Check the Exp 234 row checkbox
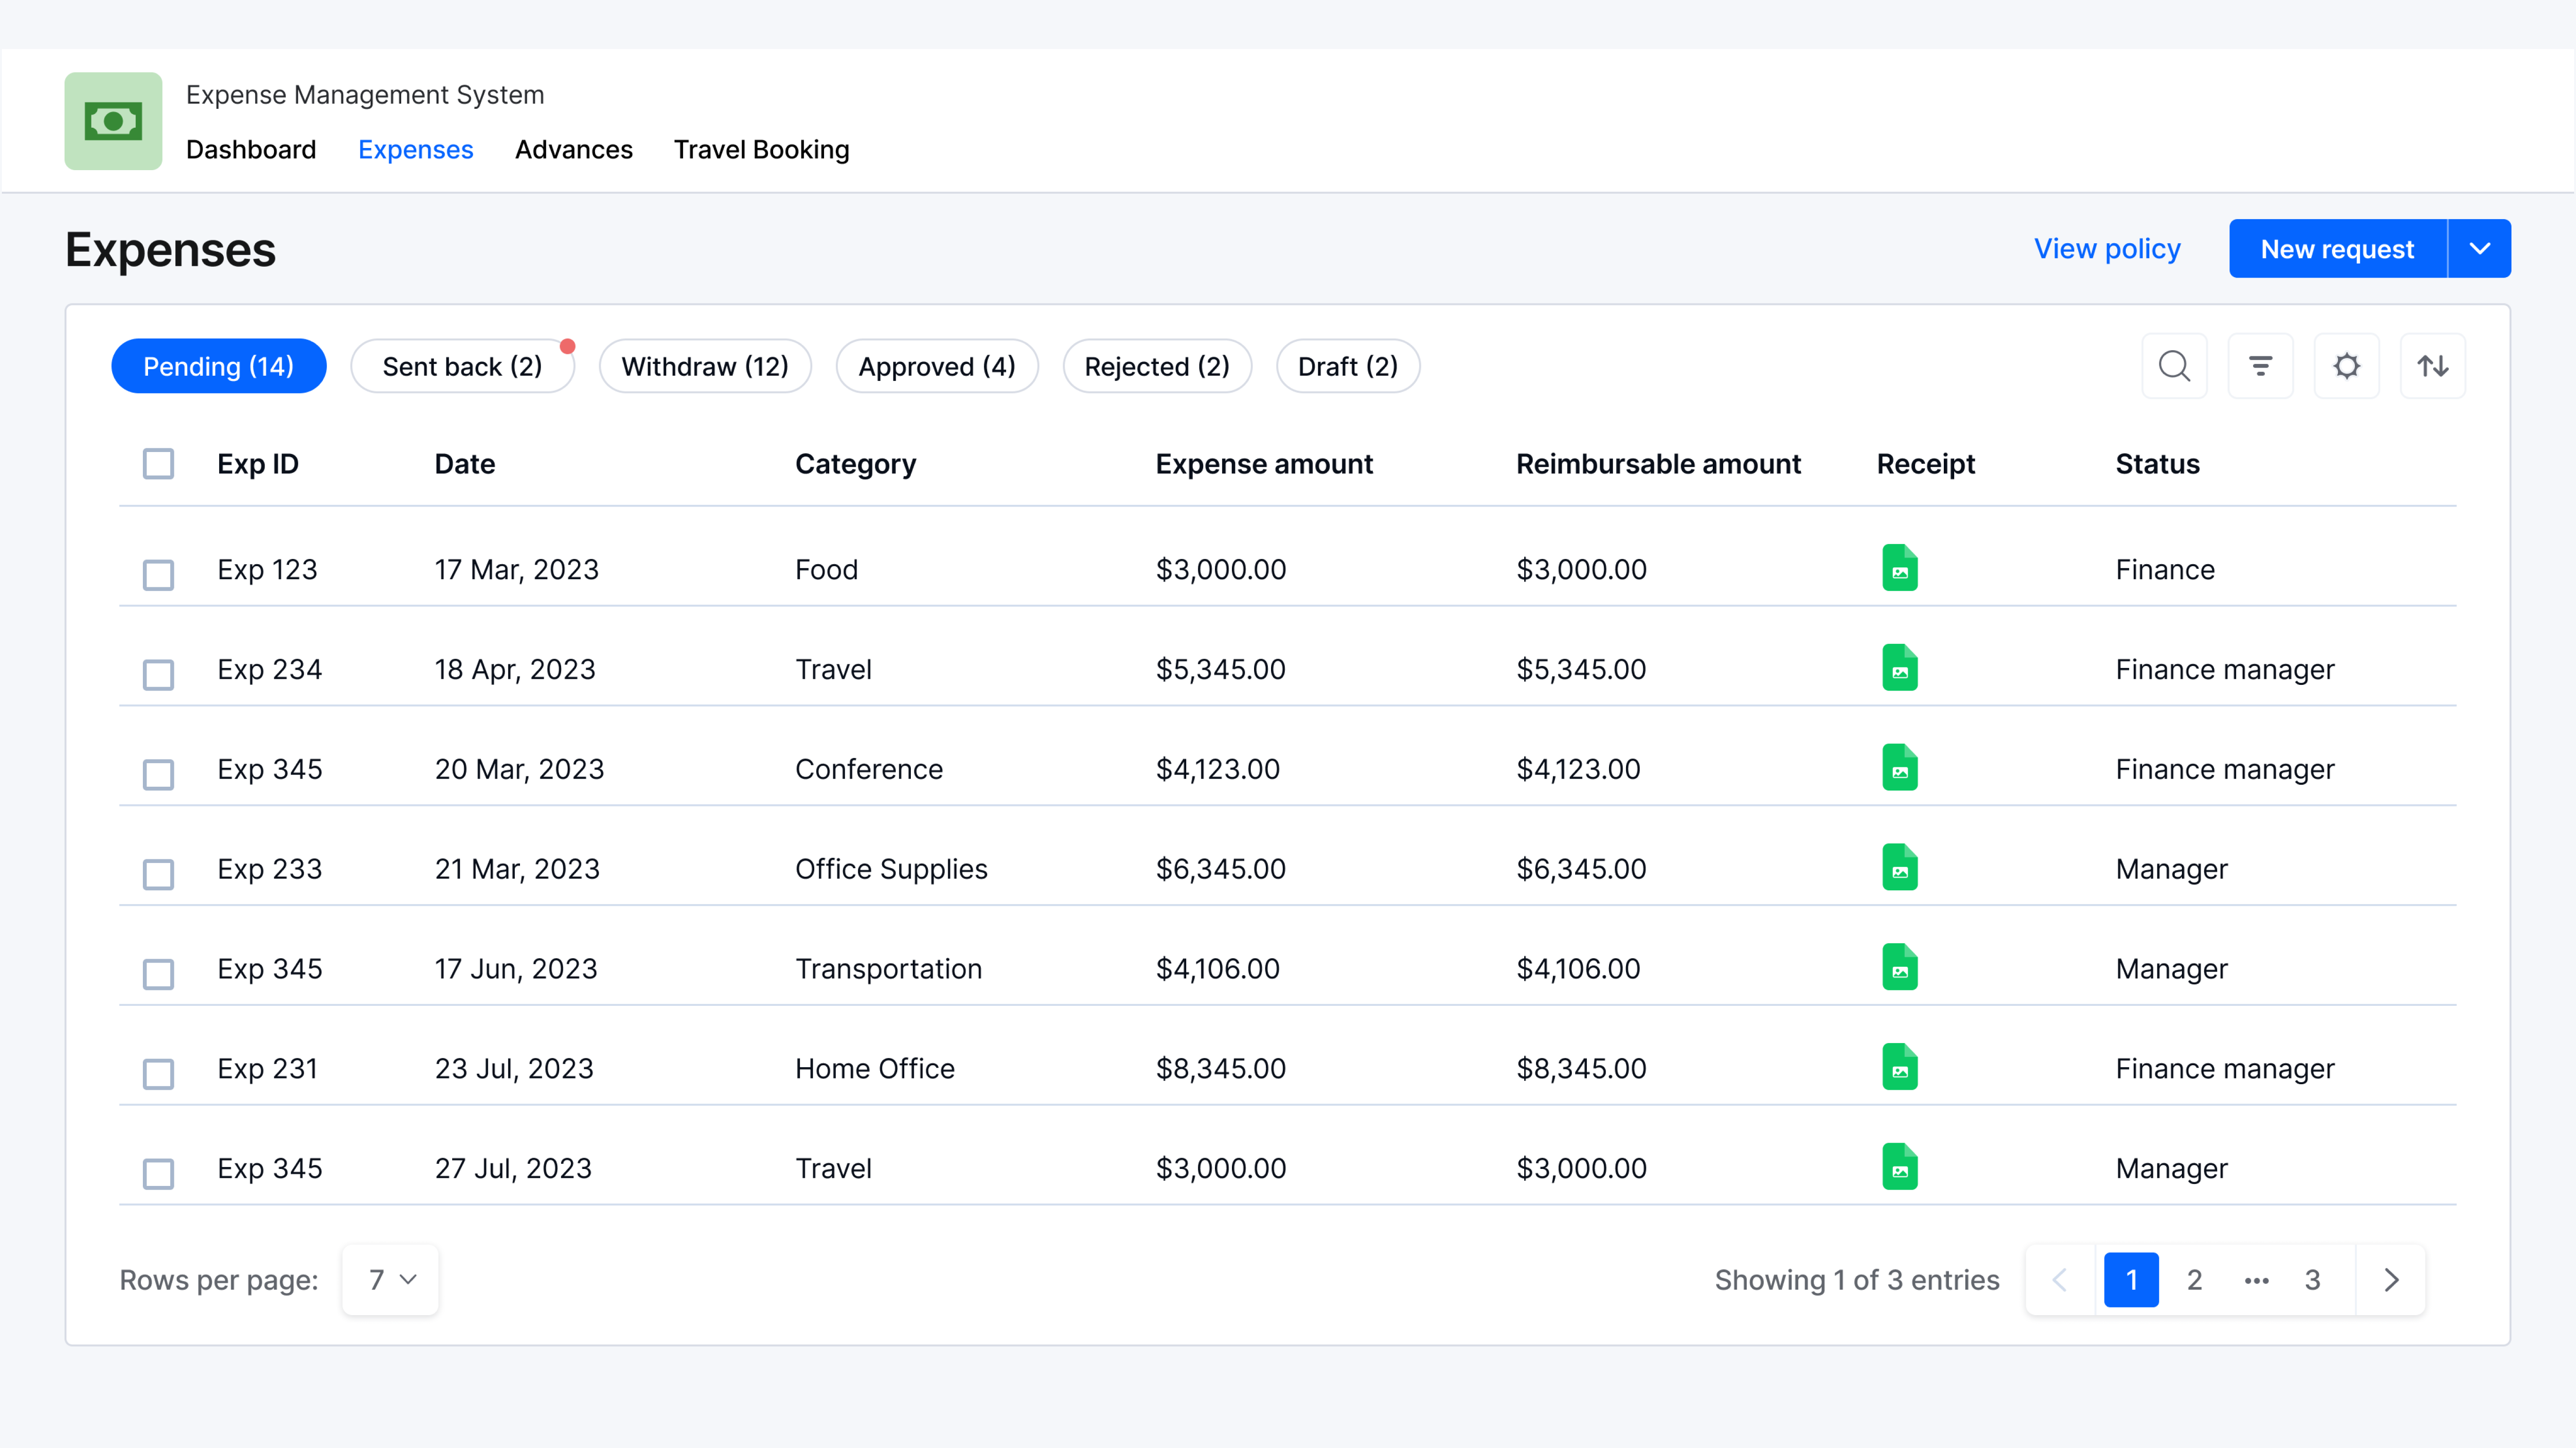The height and width of the screenshot is (1448, 2576). pyautogui.click(x=158, y=675)
